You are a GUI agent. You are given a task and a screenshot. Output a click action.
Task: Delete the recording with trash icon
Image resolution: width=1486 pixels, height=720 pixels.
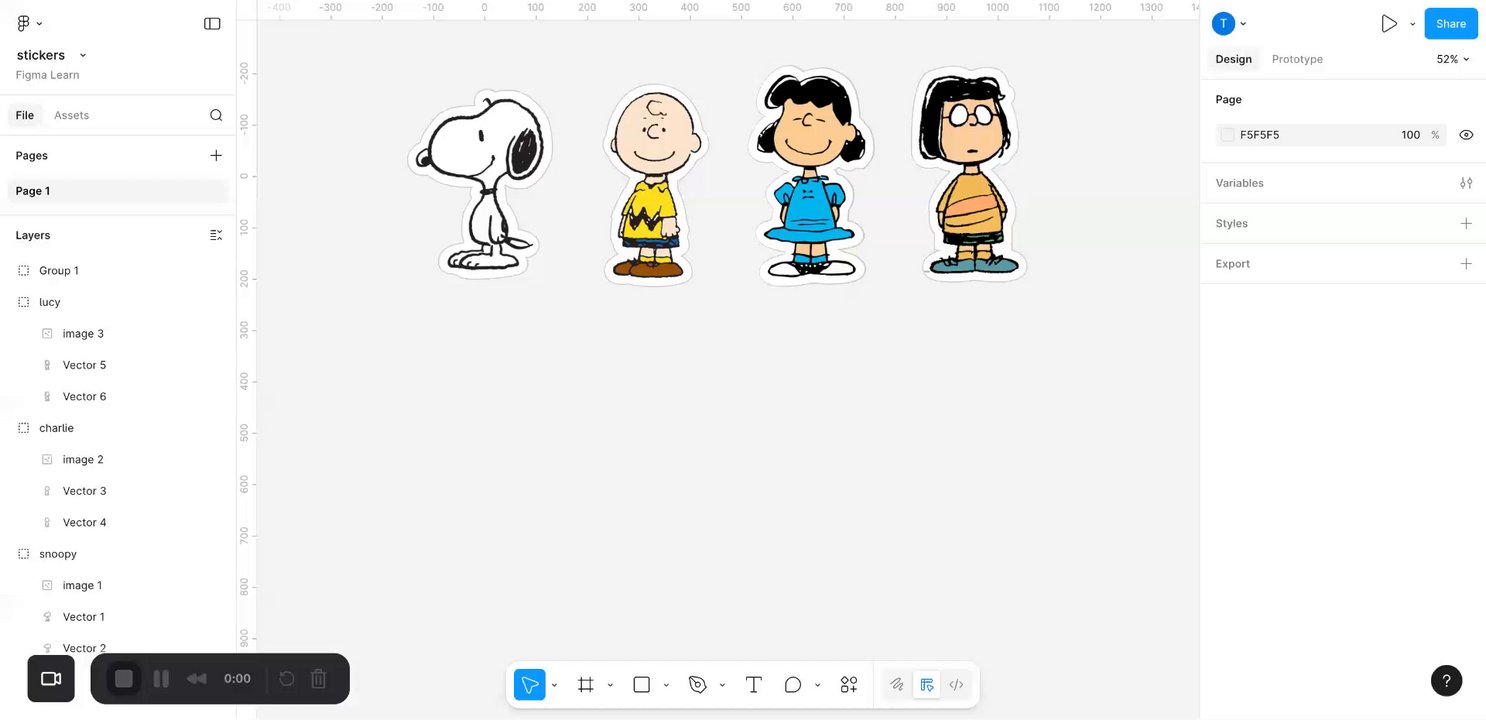319,679
